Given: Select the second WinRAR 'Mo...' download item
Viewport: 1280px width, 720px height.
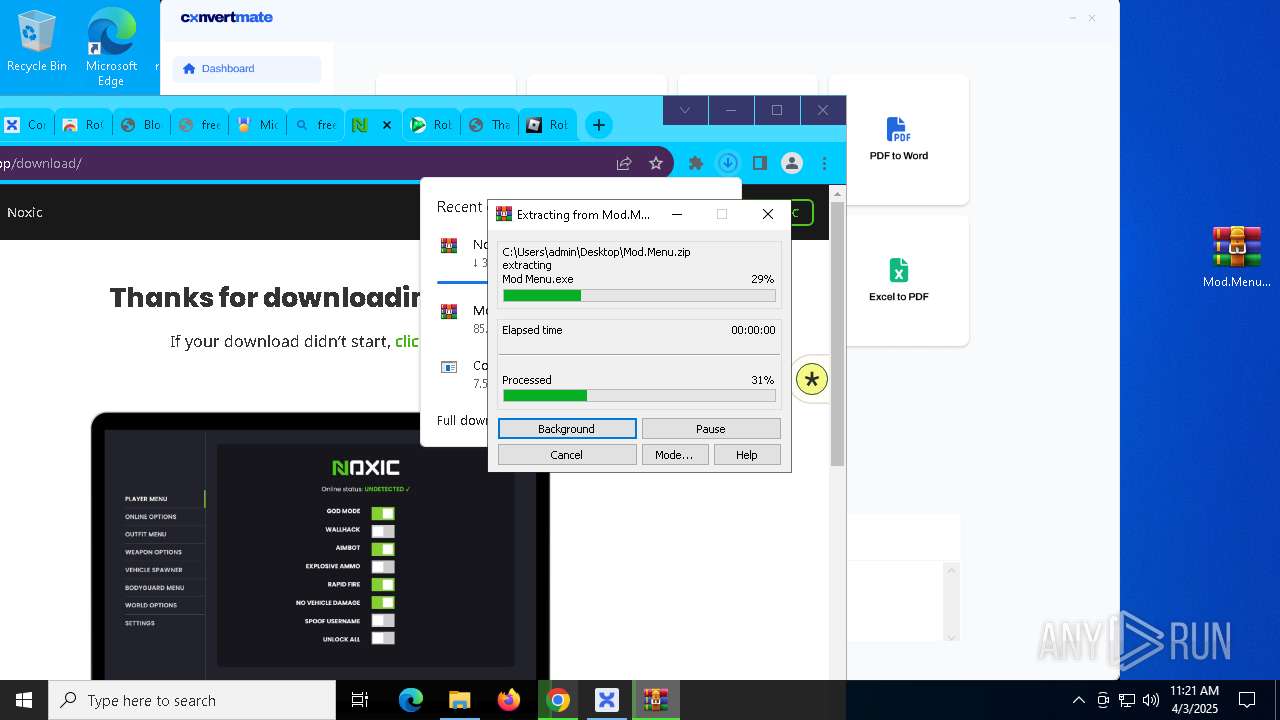Looking at the screenshot, I should coord(449,311).
